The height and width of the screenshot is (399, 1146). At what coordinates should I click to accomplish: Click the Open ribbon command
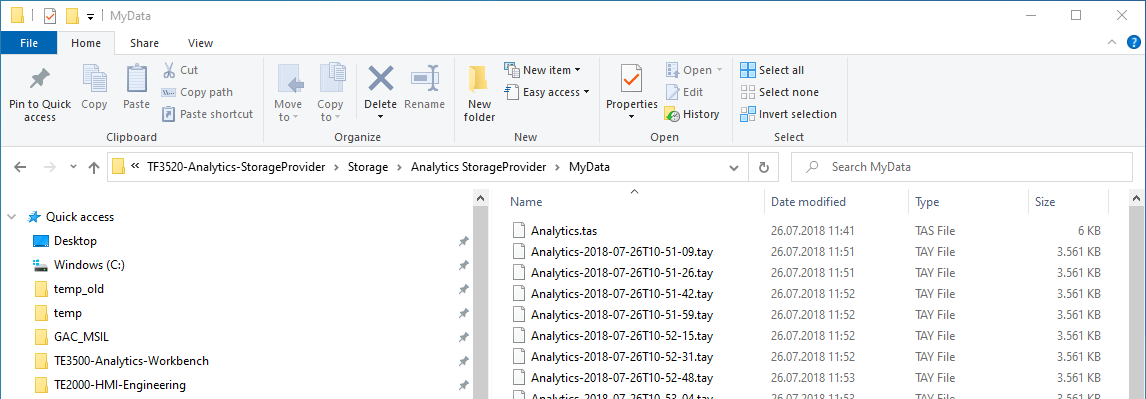click(694, 70)
